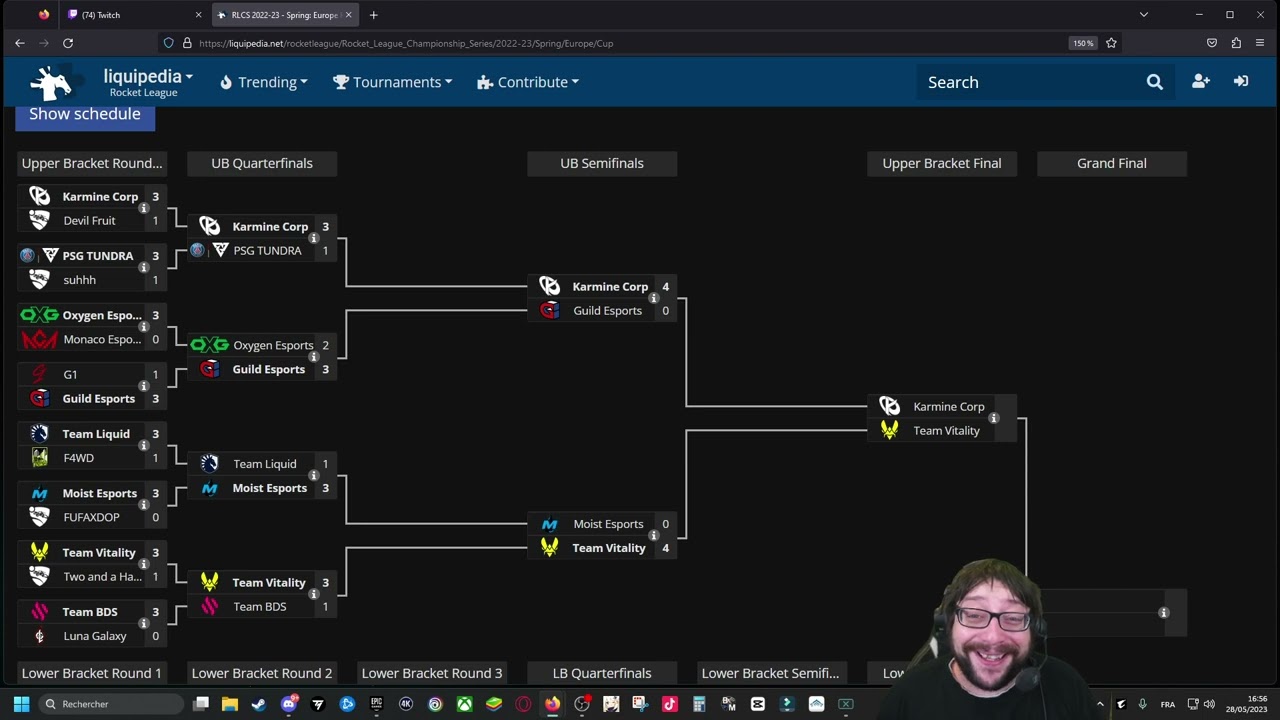
Task: Open the Windows Start menu
Action: click(x=21, y=704)
